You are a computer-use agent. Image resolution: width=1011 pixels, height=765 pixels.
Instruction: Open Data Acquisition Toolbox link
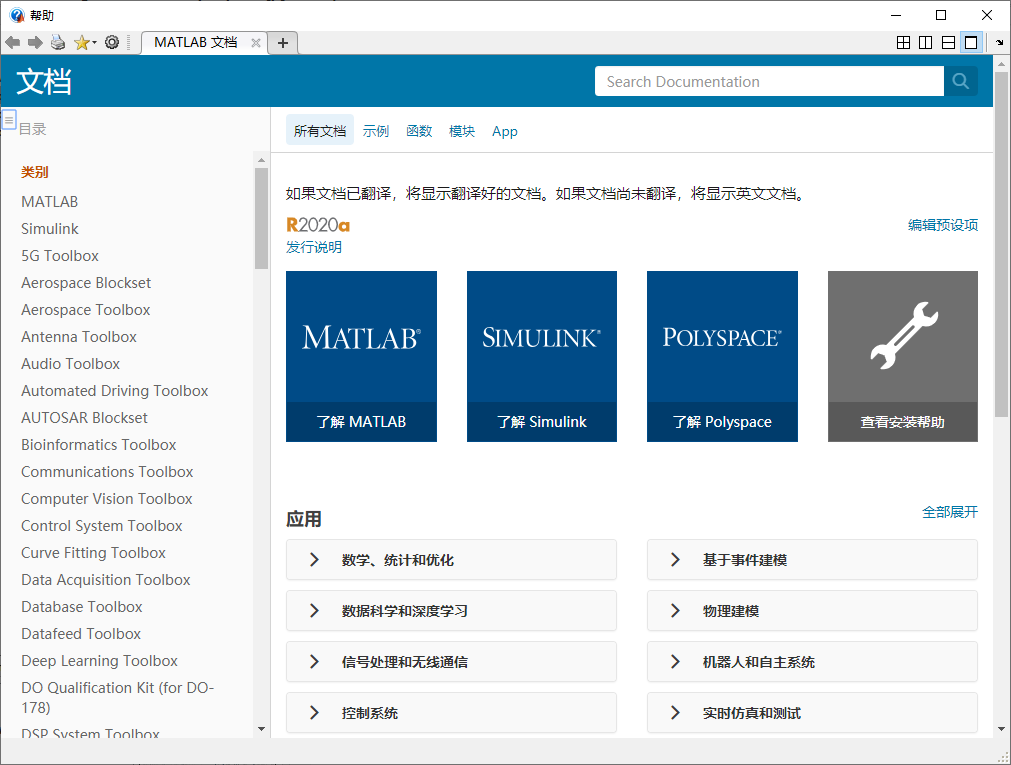[106, 580]
